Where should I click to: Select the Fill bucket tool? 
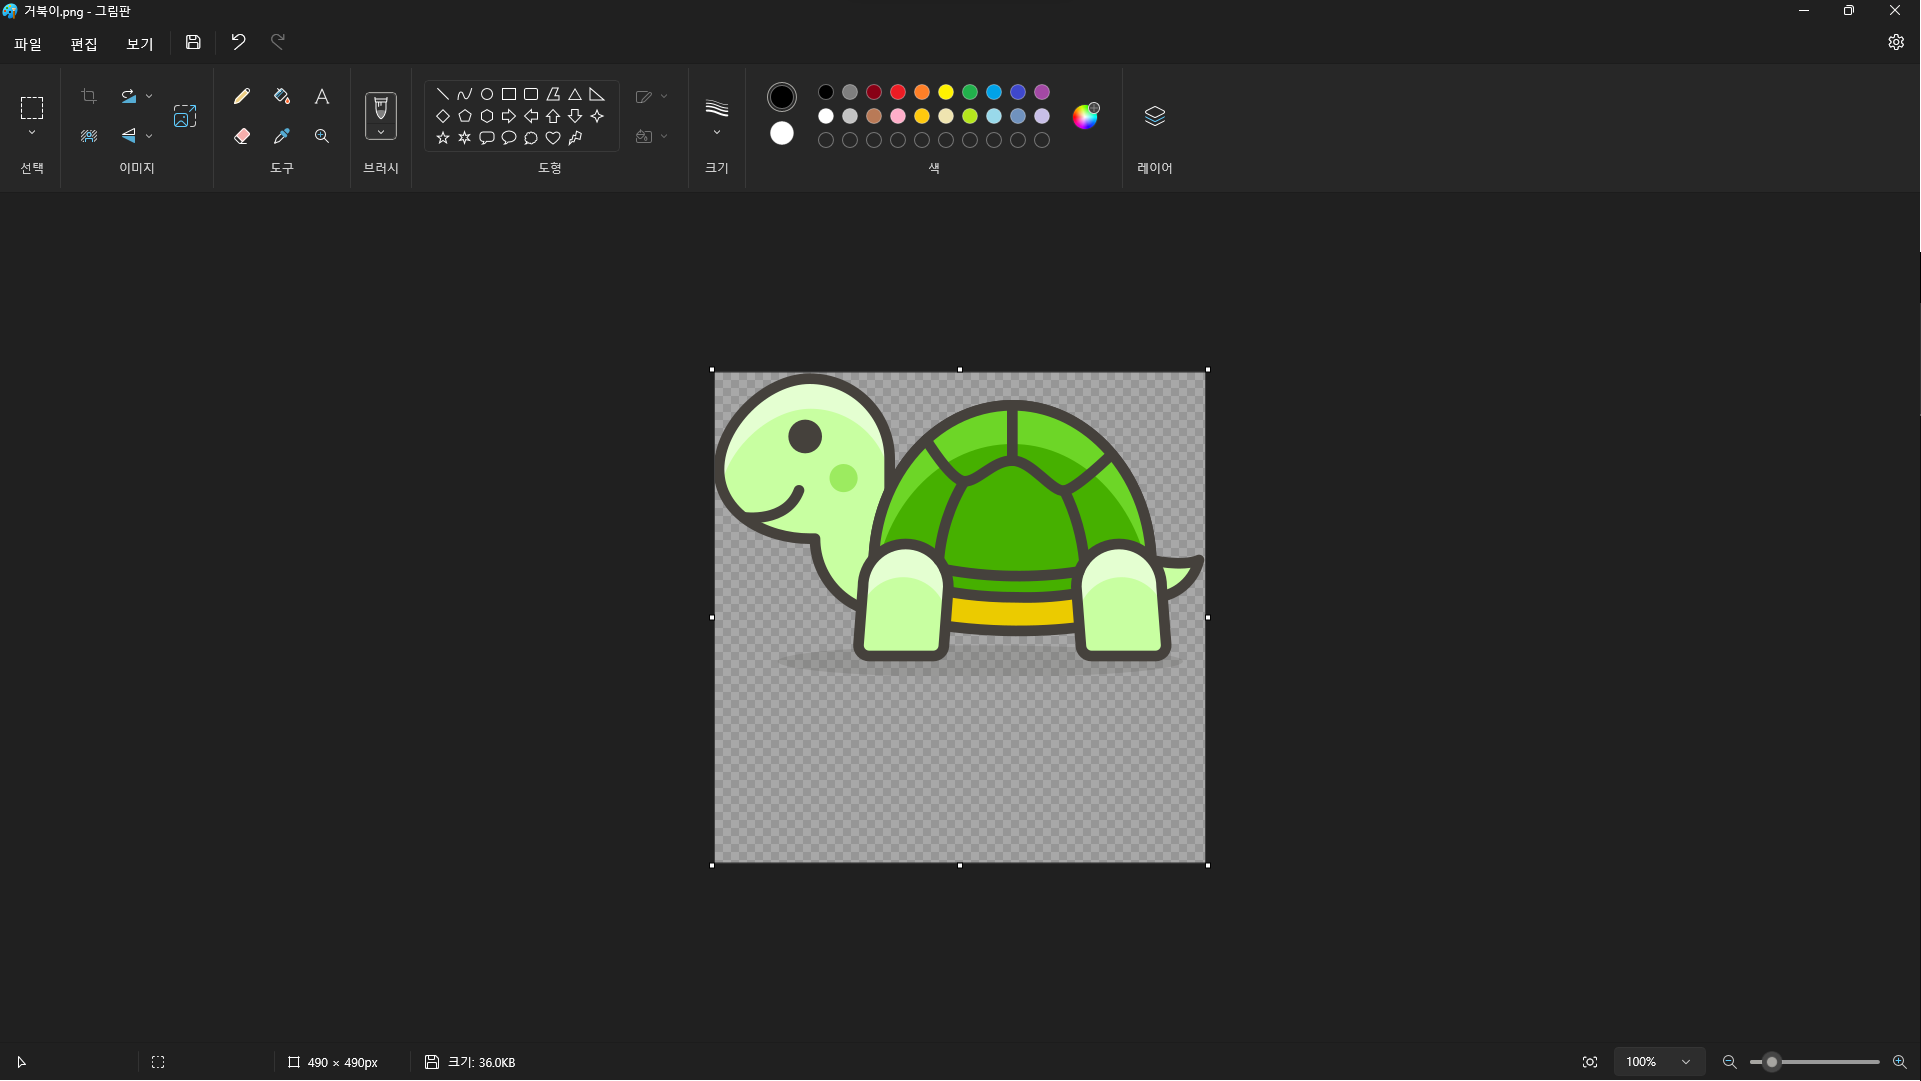(282, 96)
